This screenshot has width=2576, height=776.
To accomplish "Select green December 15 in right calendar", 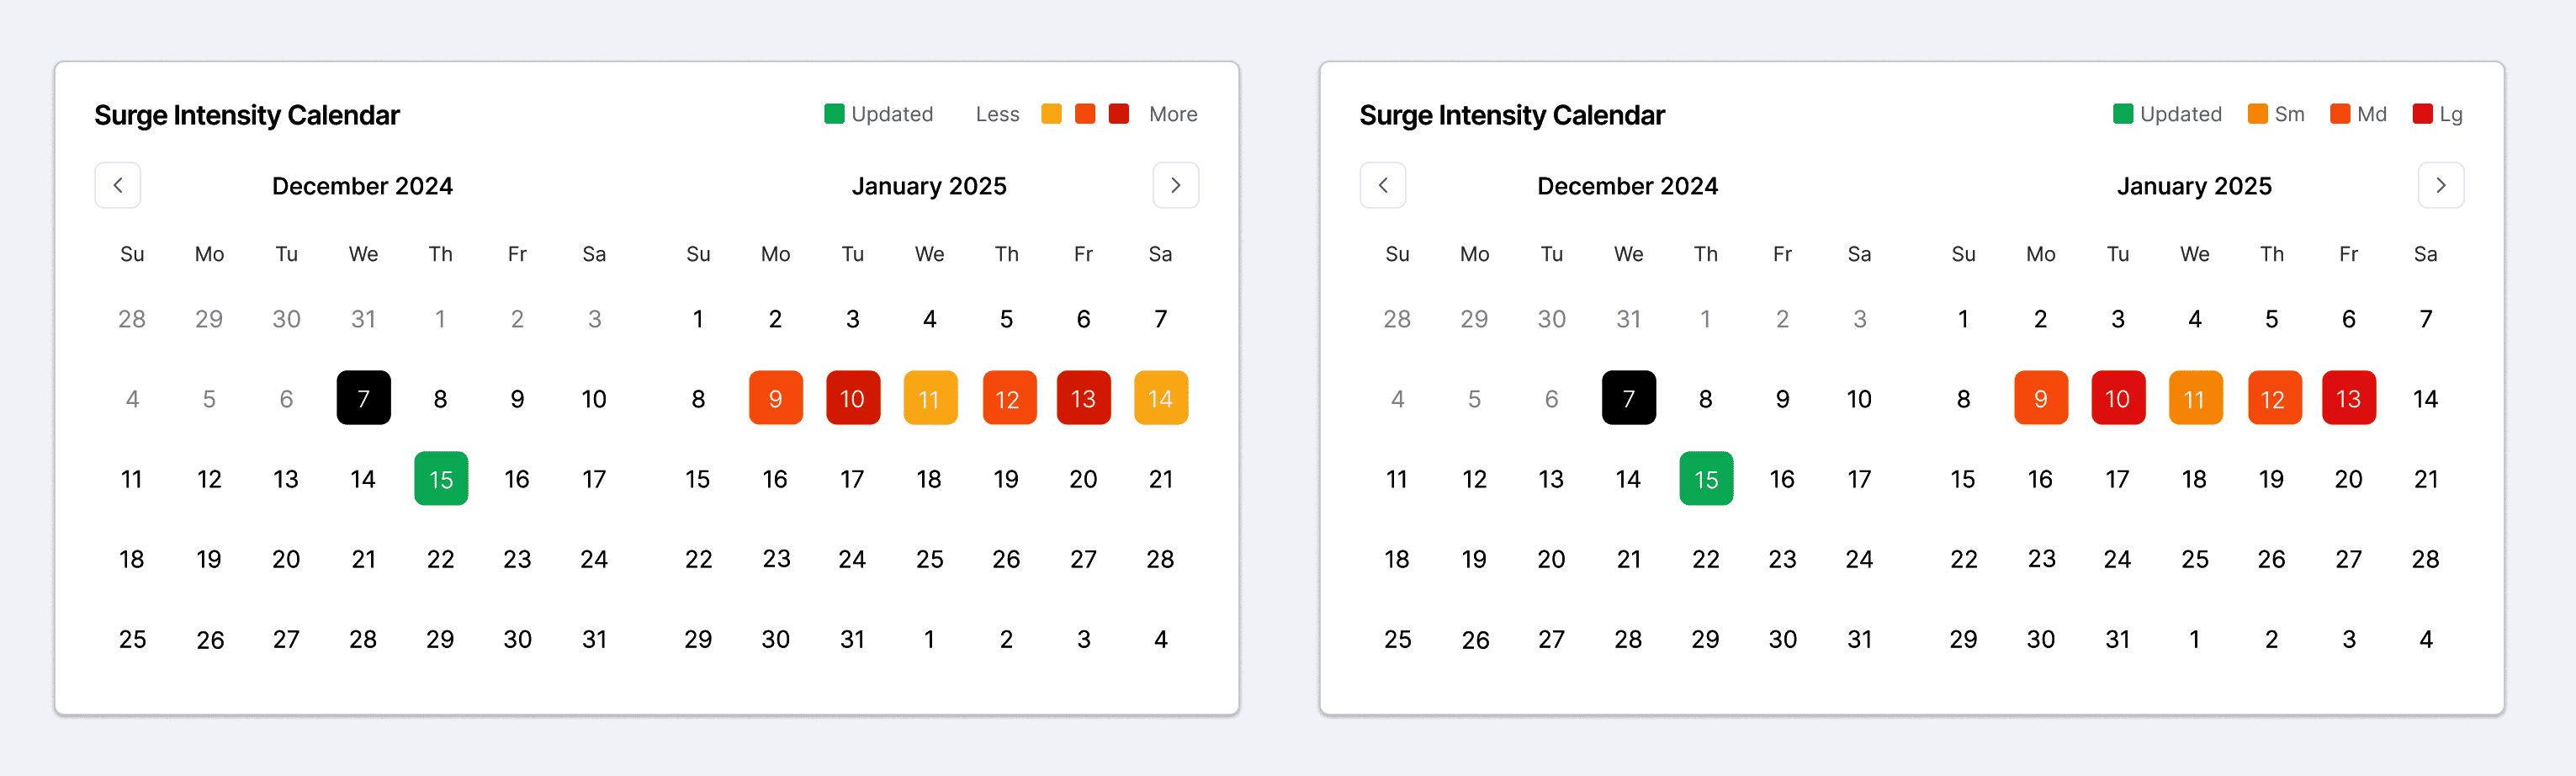I will (1706, 478).
